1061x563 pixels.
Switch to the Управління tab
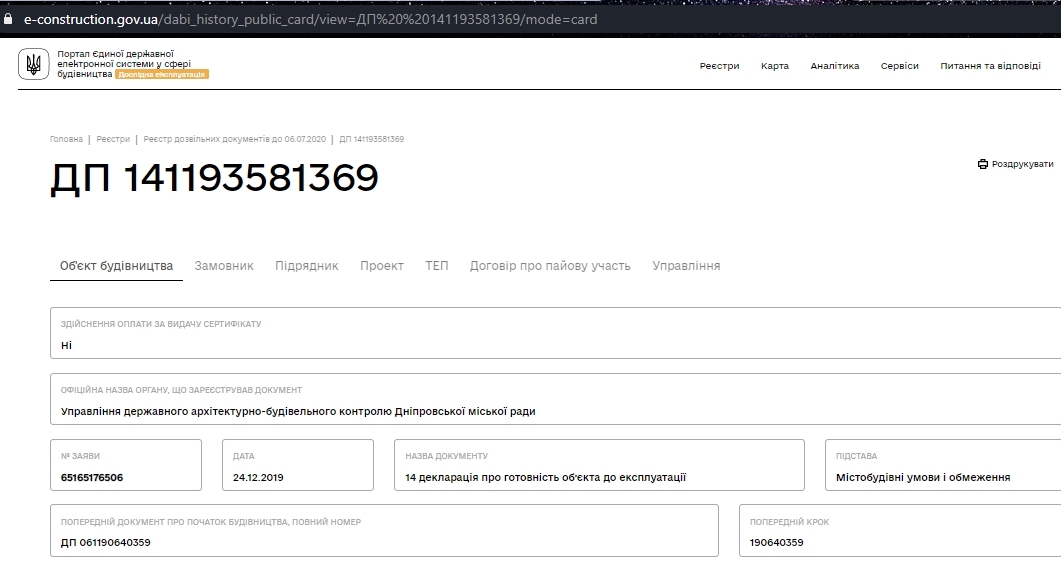coord(686,266)
